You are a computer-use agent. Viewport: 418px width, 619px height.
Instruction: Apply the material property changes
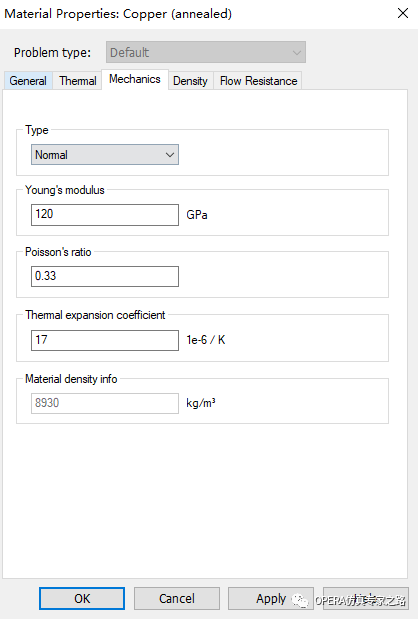[271, 598]
